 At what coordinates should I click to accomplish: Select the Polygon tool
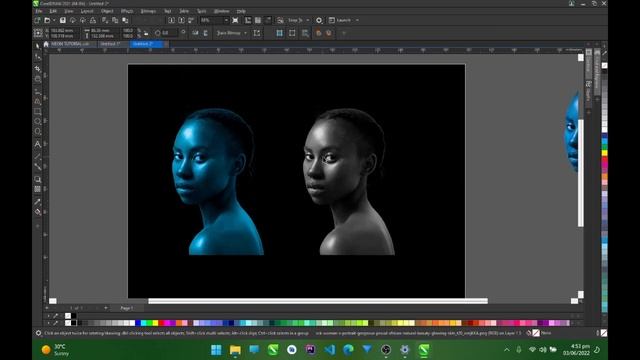(x=38, y=132)
